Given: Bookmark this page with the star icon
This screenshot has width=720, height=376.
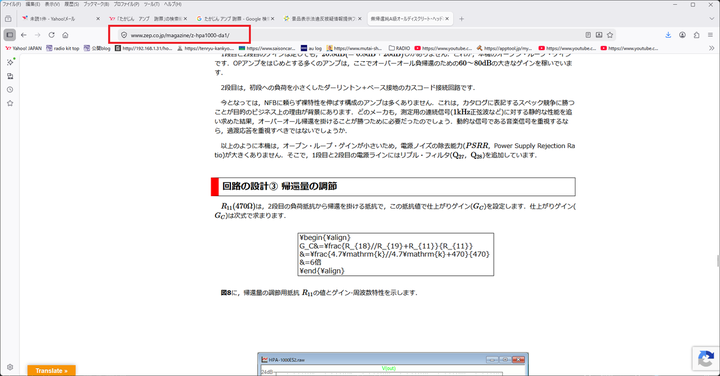Looking at the screenshot, I should click(x=610, y=35).
